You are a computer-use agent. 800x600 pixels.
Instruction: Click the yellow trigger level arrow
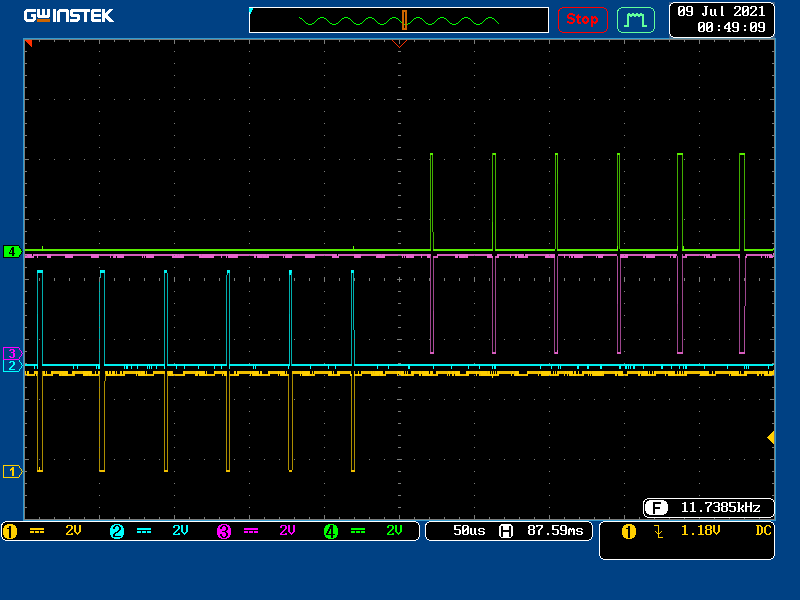click(x=770, y=437)
